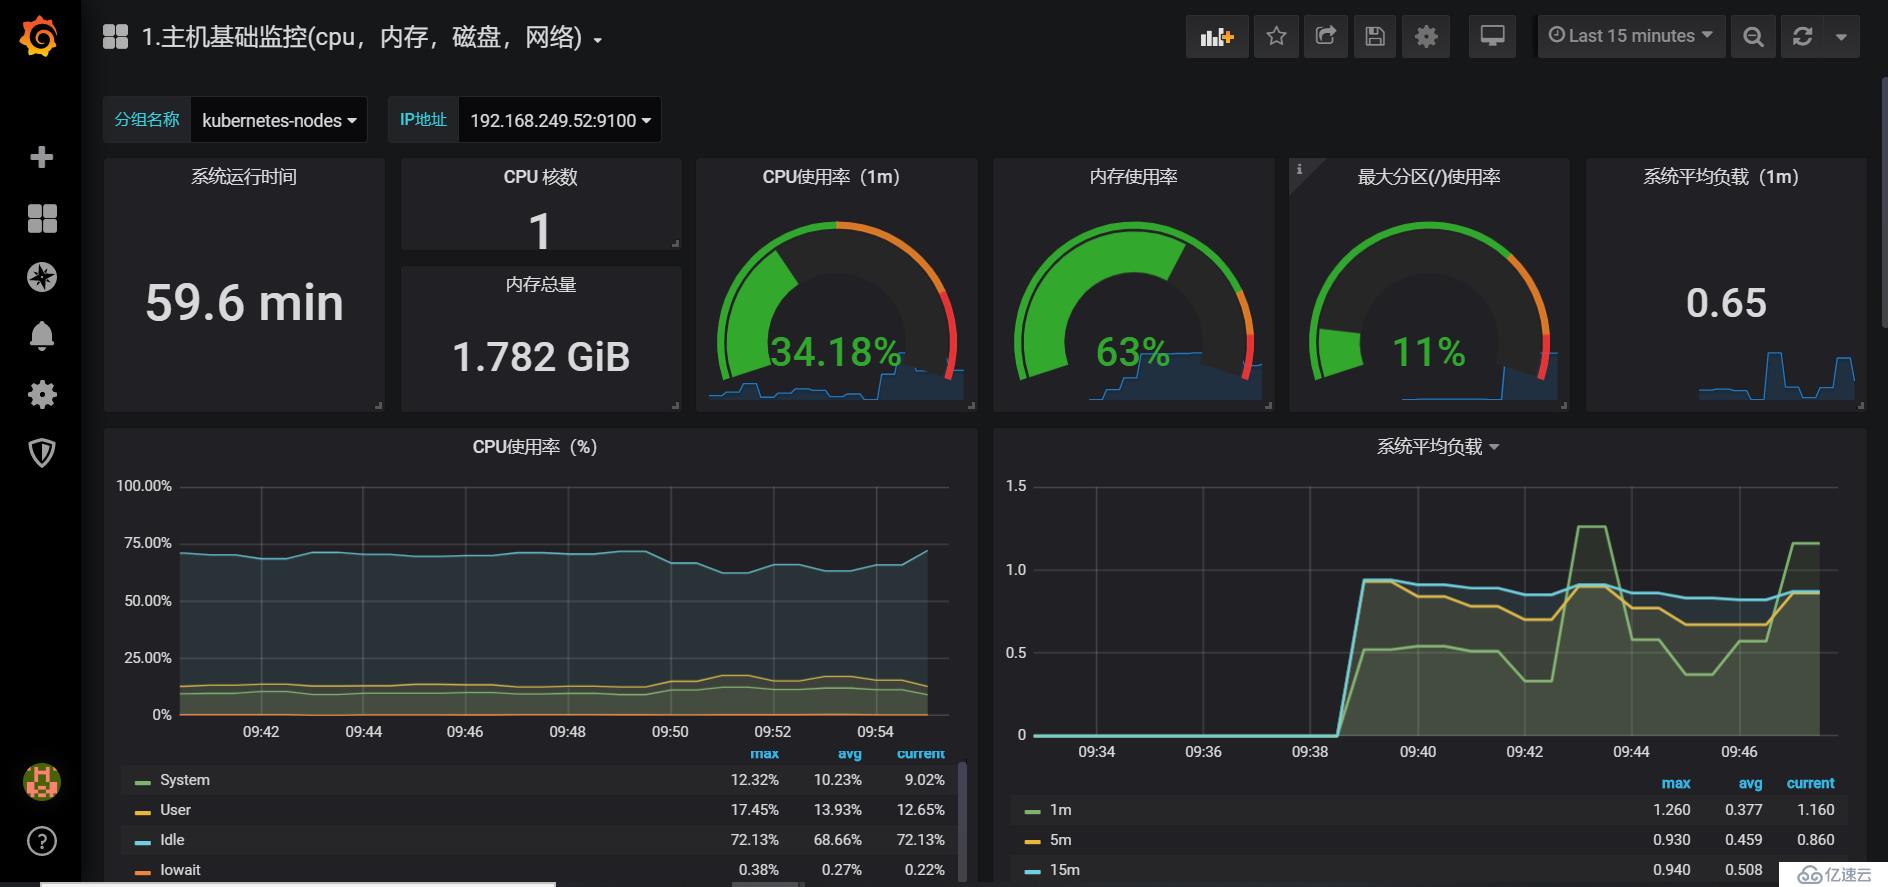This screenshot has height=887, width=1888.
Task: Open the Configuration gear in sidebar
Action: [x=42, y=394]
